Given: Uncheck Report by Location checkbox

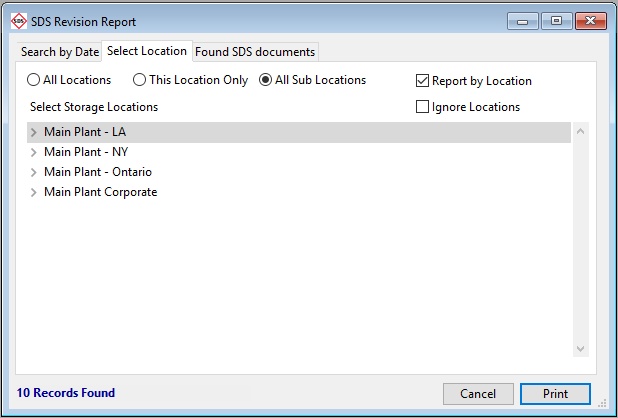Looking at the screenshot, I should [x=423, y=81].
